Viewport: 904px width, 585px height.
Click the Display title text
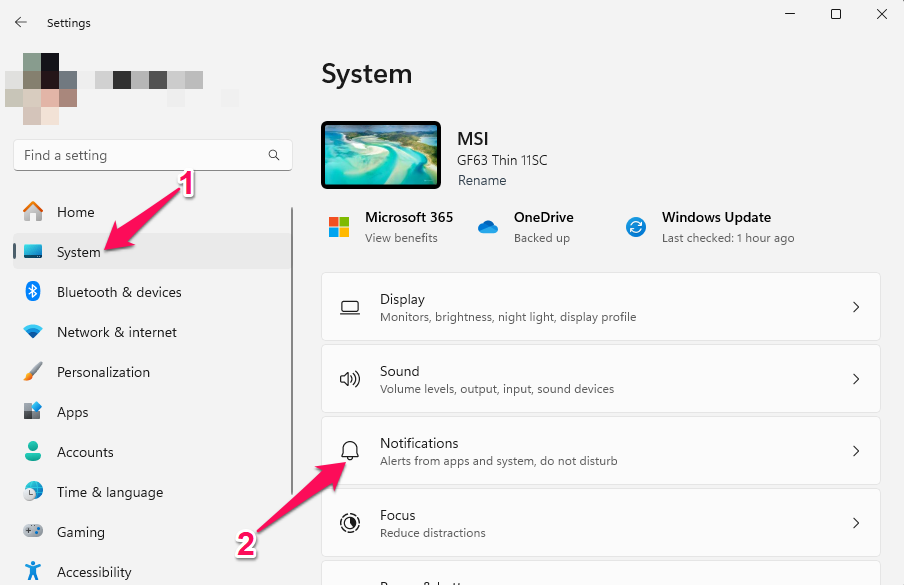402,299
